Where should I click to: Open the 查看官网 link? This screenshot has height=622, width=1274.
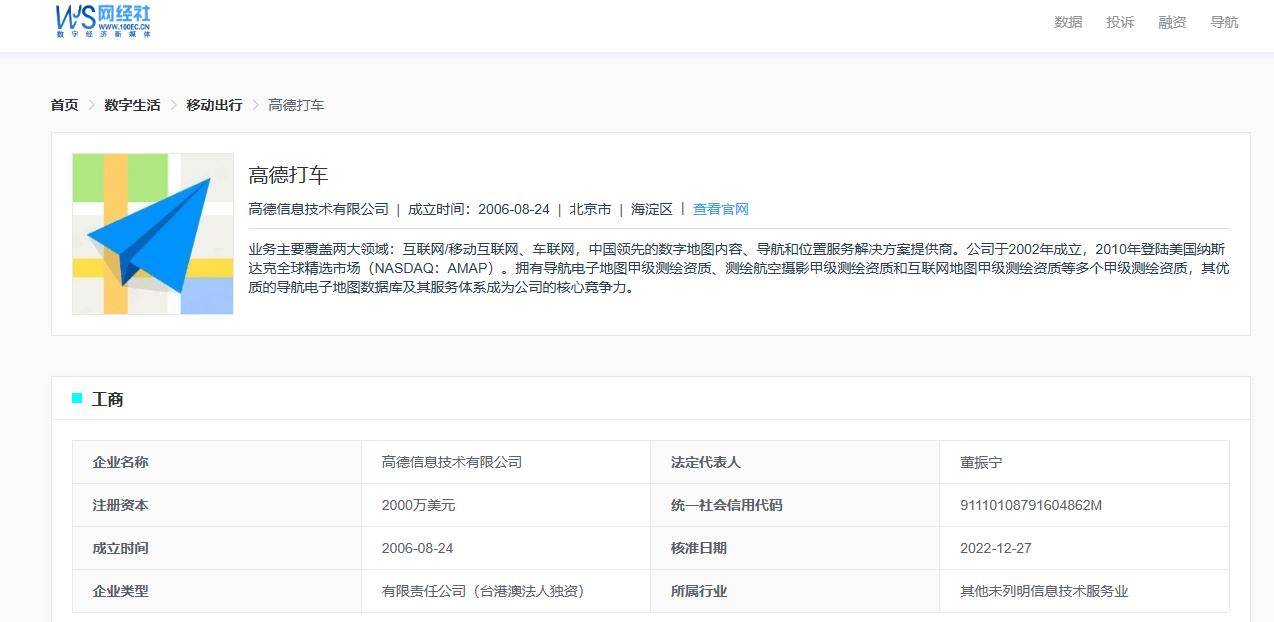coord(721,209)
